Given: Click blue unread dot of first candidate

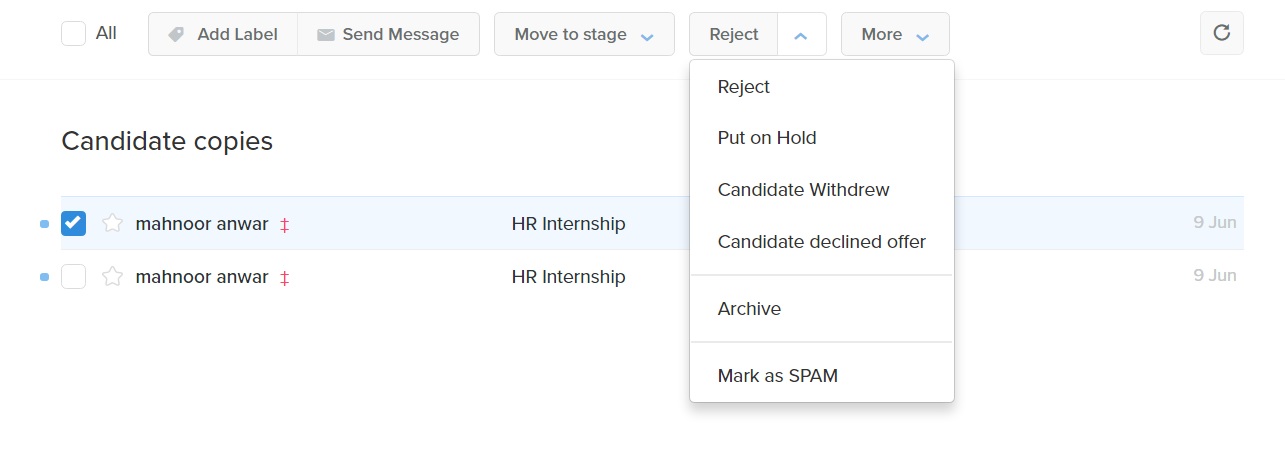Looking at the screenshot, I should pyautogui.click(x=44, y=224).
